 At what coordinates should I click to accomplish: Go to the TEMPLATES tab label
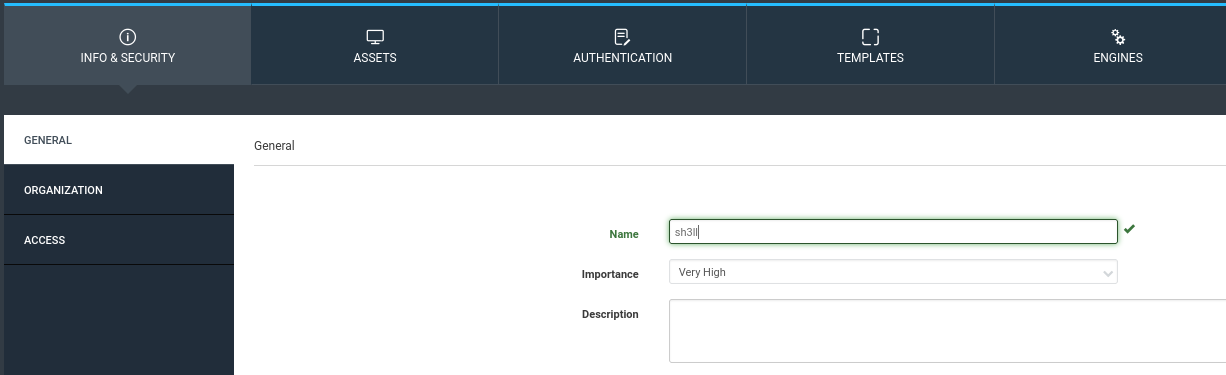tap(870, 58)
